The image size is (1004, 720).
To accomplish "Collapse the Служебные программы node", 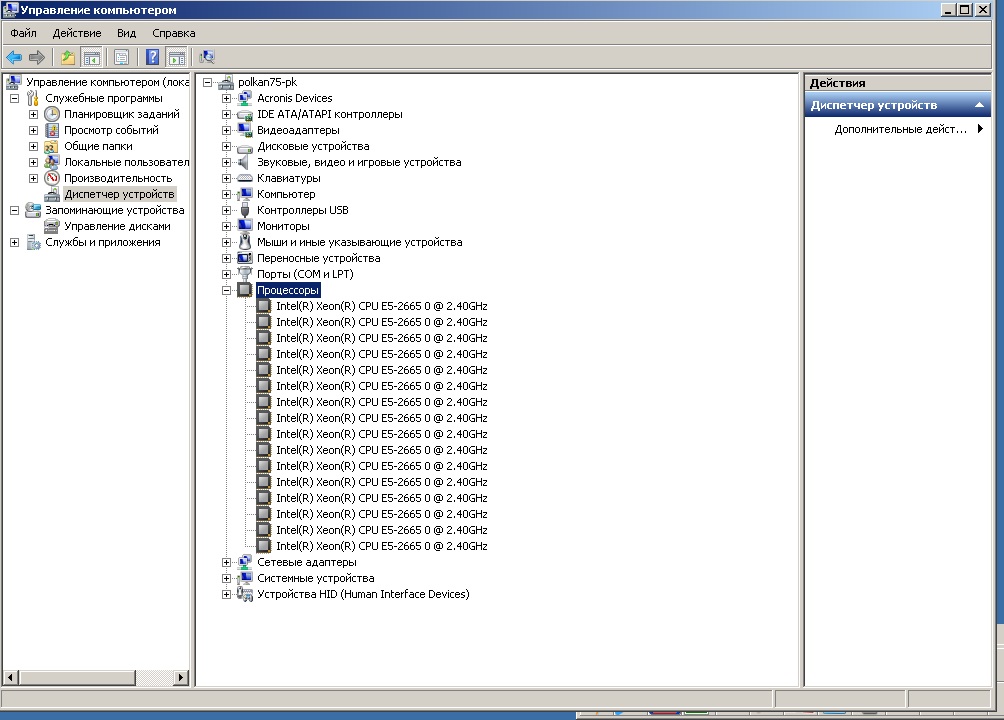I will tap(15, 99).
